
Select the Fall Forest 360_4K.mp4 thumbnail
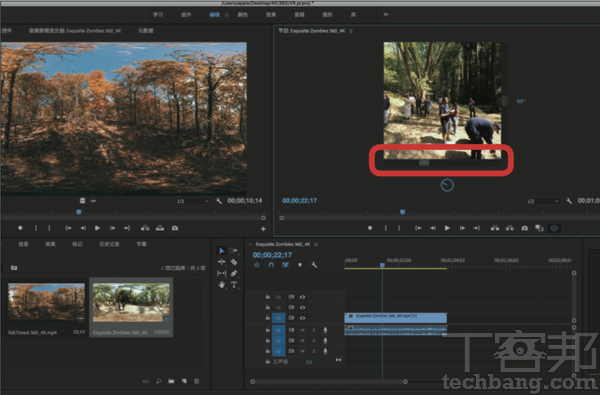pos(46,302)
